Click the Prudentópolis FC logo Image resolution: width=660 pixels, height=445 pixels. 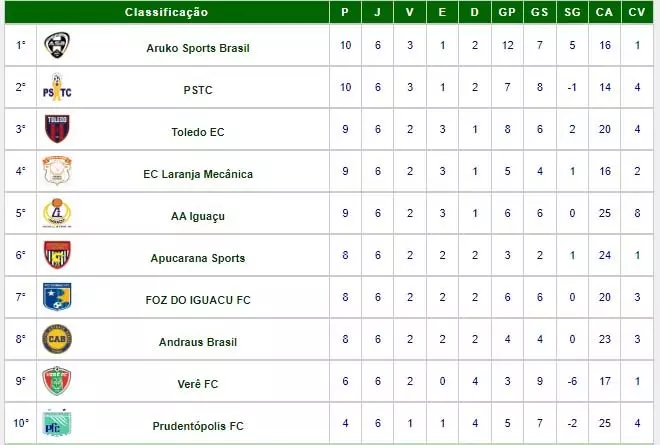[57, 424]
